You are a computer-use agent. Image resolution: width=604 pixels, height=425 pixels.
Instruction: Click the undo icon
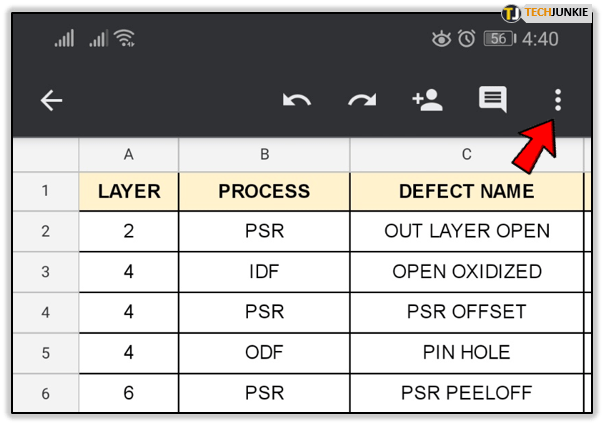coord(296,100)
